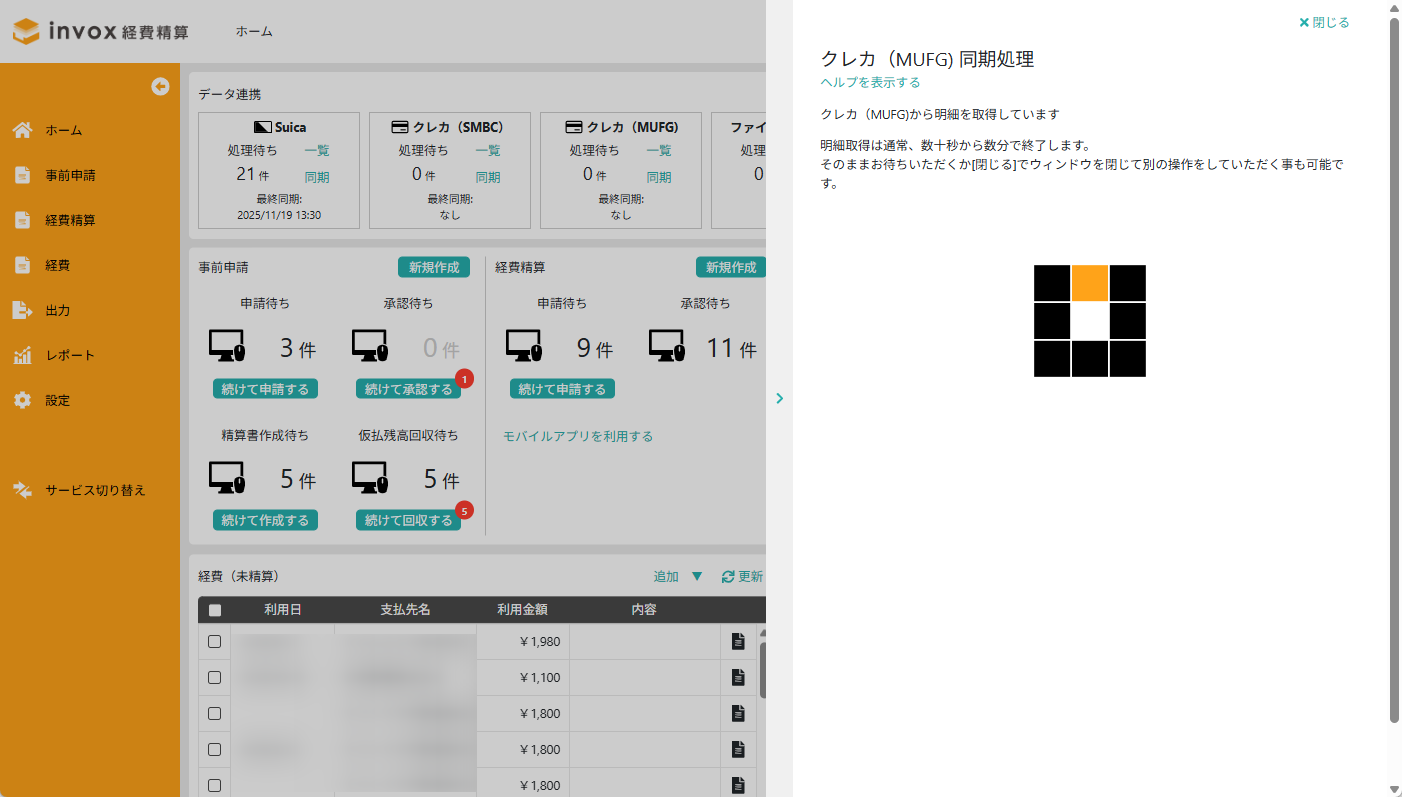This screenshot has width=1402, height=797.
Task: Select ホーム in the top navigation
Action: point(254,31)
